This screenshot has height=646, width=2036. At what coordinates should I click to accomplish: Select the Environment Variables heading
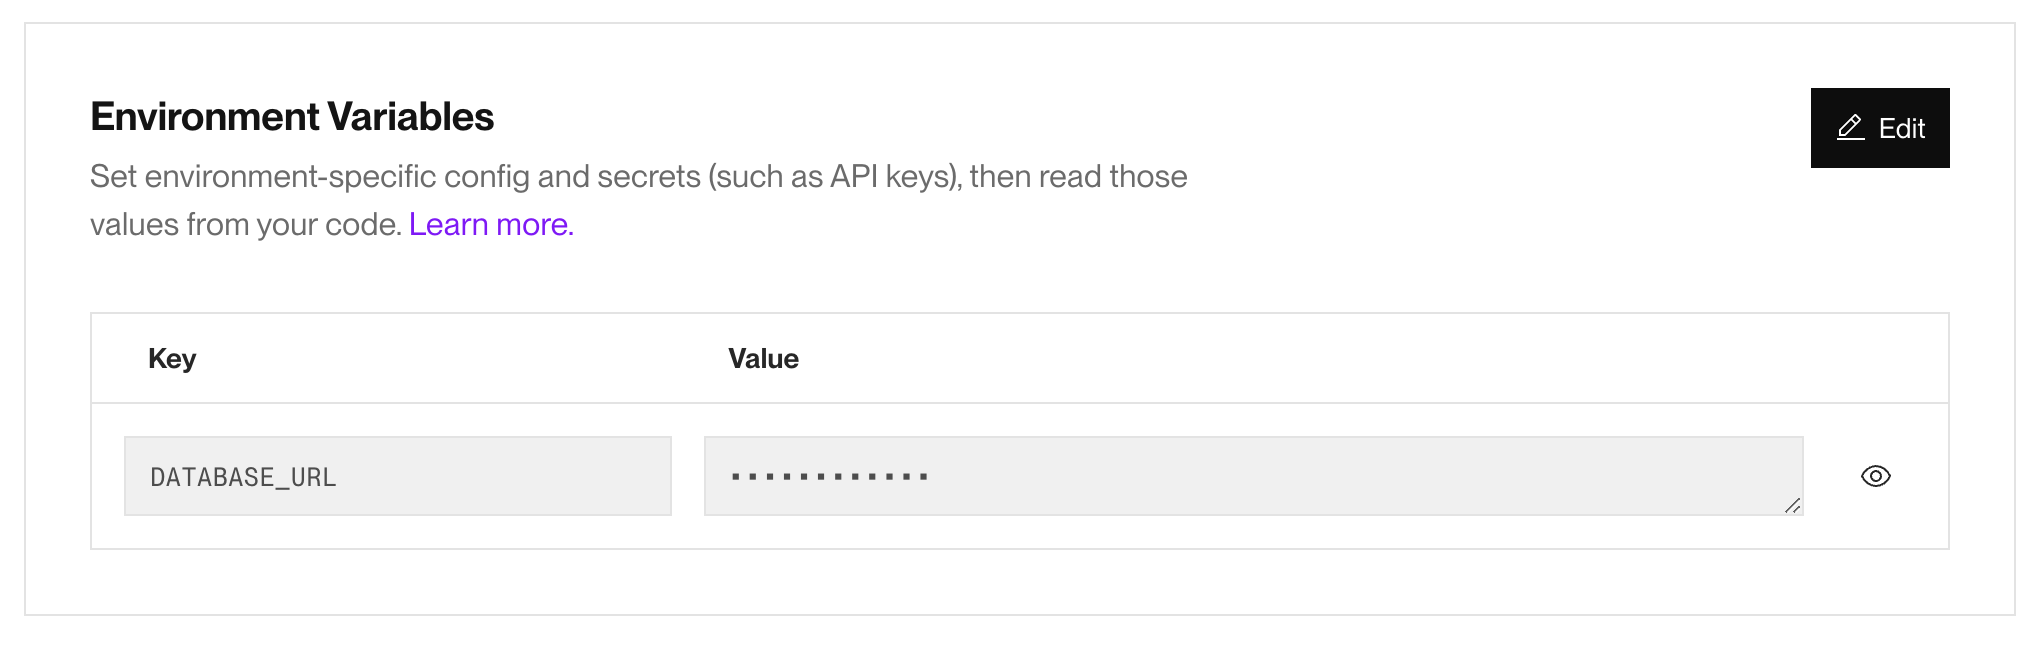[x=292, y=117]
